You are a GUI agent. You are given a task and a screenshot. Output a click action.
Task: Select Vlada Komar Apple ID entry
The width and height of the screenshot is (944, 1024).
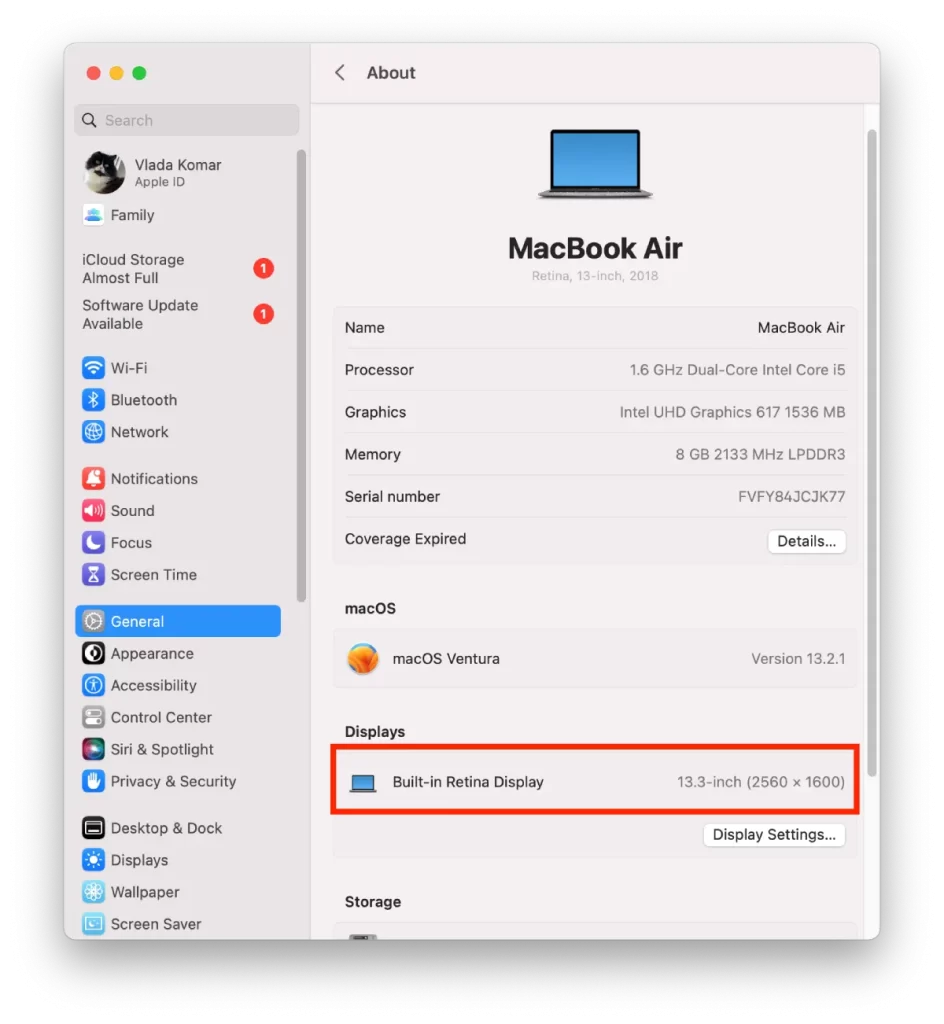point(178,172)
